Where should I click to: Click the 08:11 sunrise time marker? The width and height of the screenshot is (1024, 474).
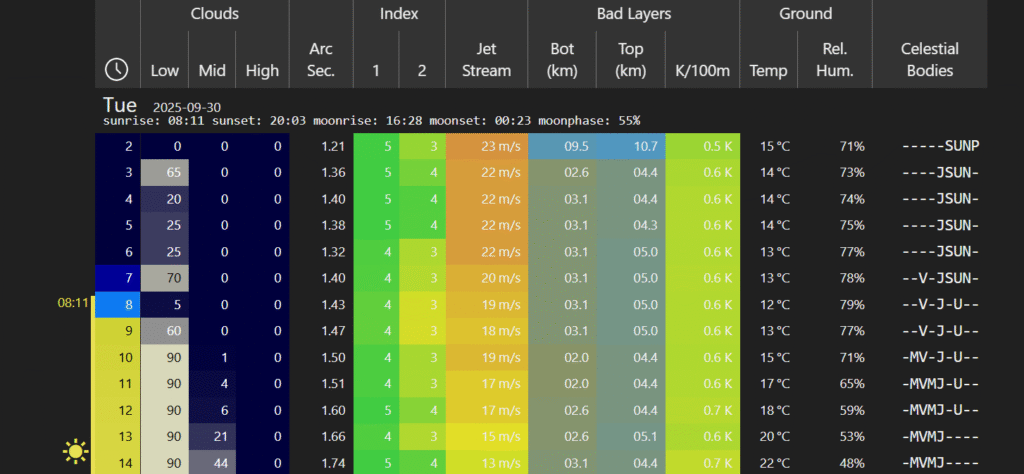73,302
